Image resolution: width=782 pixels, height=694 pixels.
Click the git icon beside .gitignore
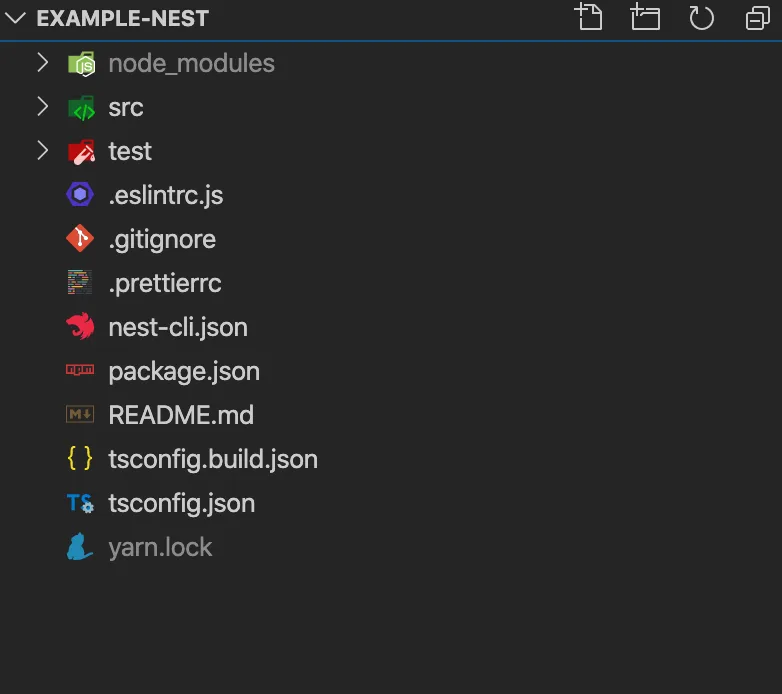point(80,238)
